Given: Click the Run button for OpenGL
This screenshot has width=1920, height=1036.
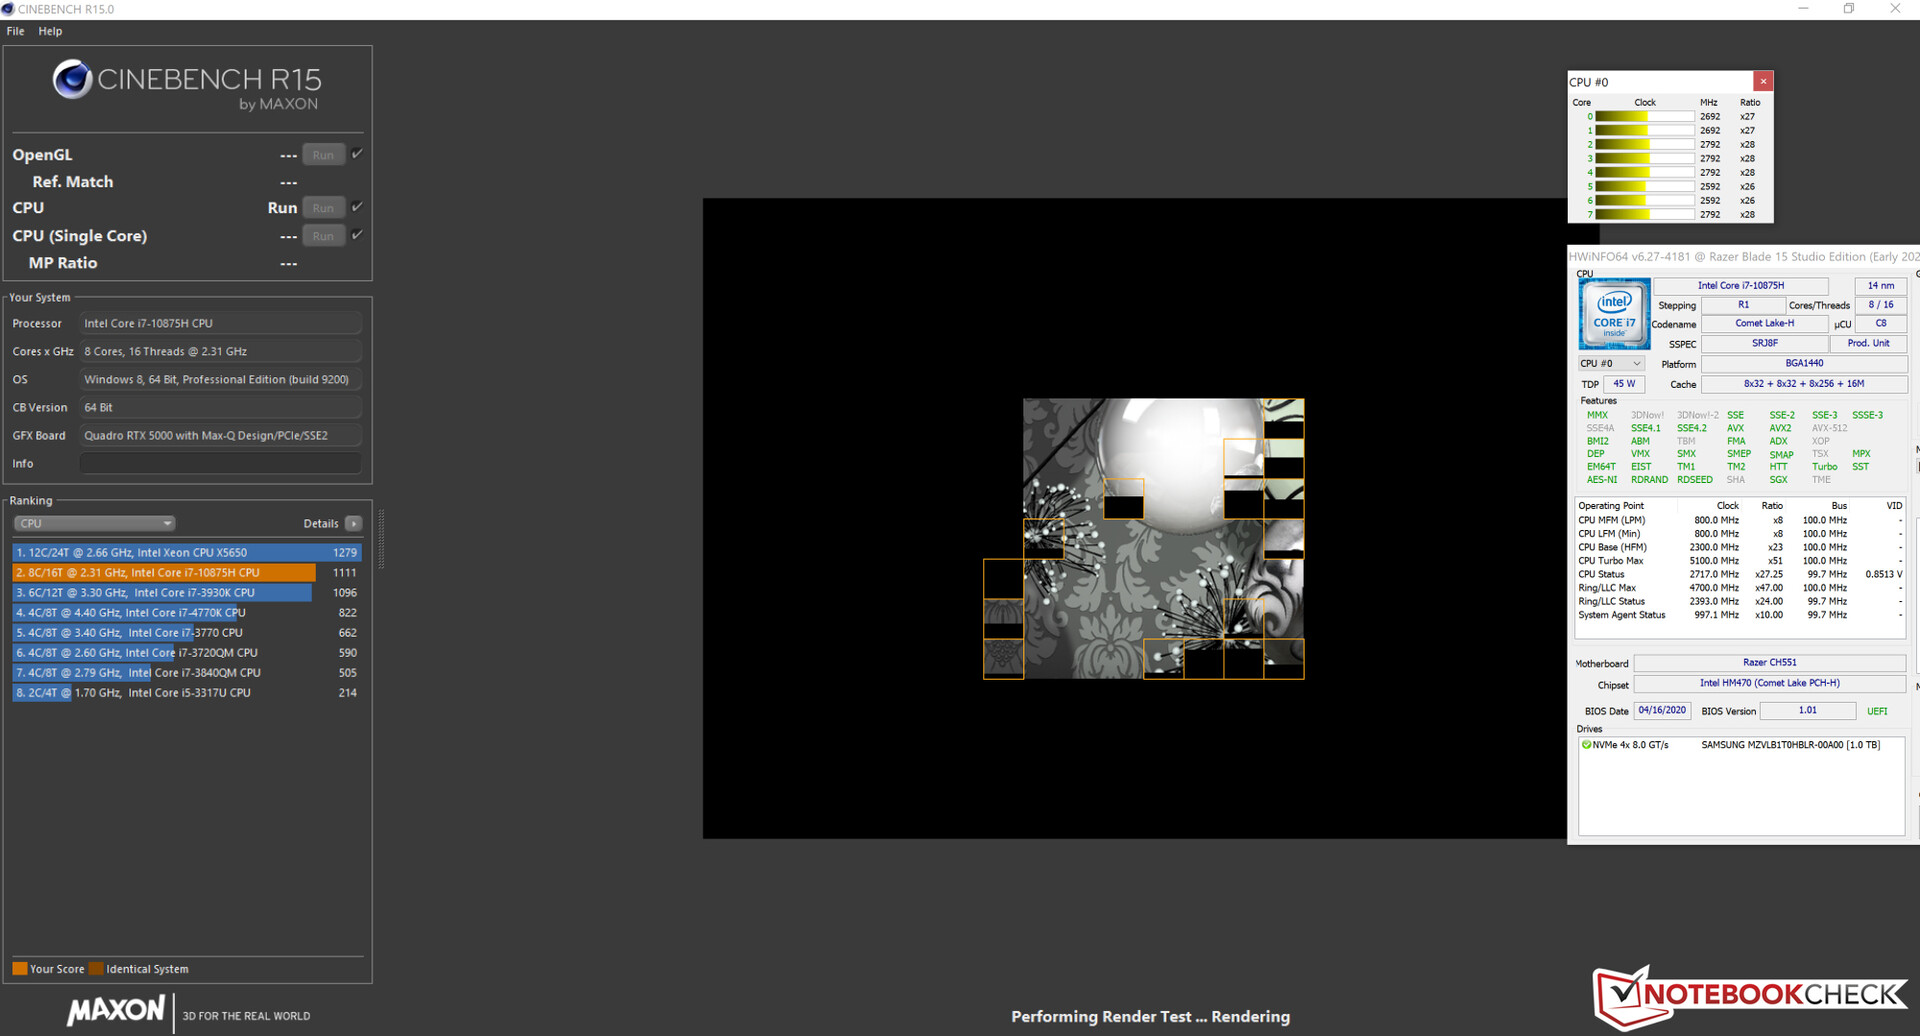Looking at the screenshot, I should [x=323, y=155].
